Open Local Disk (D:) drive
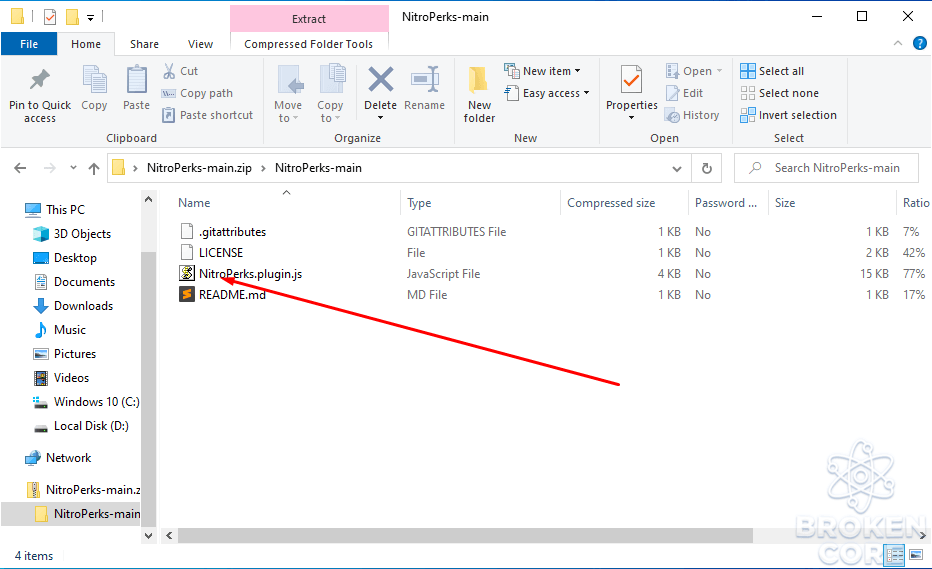The image size is (932, 569). 91,426
